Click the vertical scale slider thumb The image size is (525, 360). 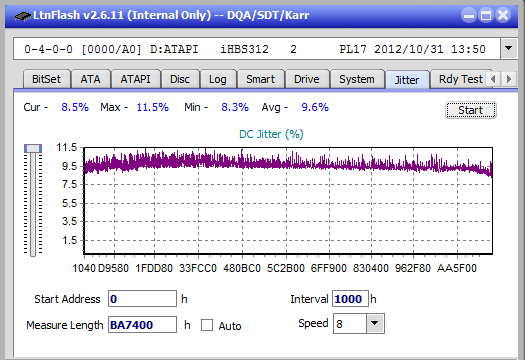[x=33, y=148]
